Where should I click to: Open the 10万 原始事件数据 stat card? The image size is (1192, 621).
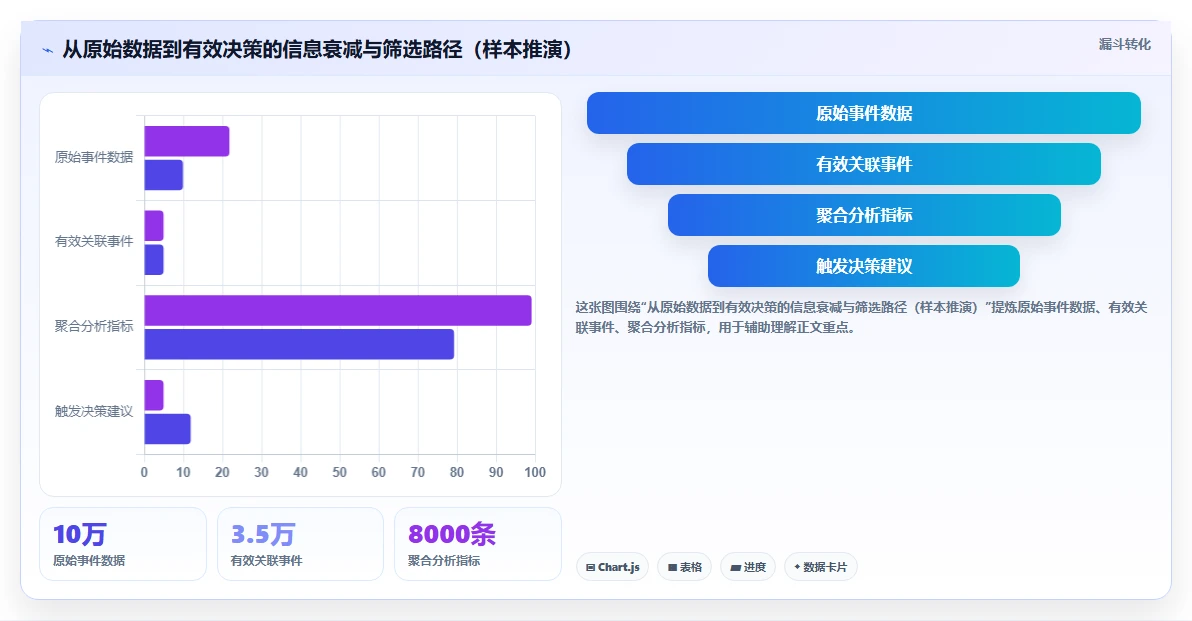click(x=123, y=544)
